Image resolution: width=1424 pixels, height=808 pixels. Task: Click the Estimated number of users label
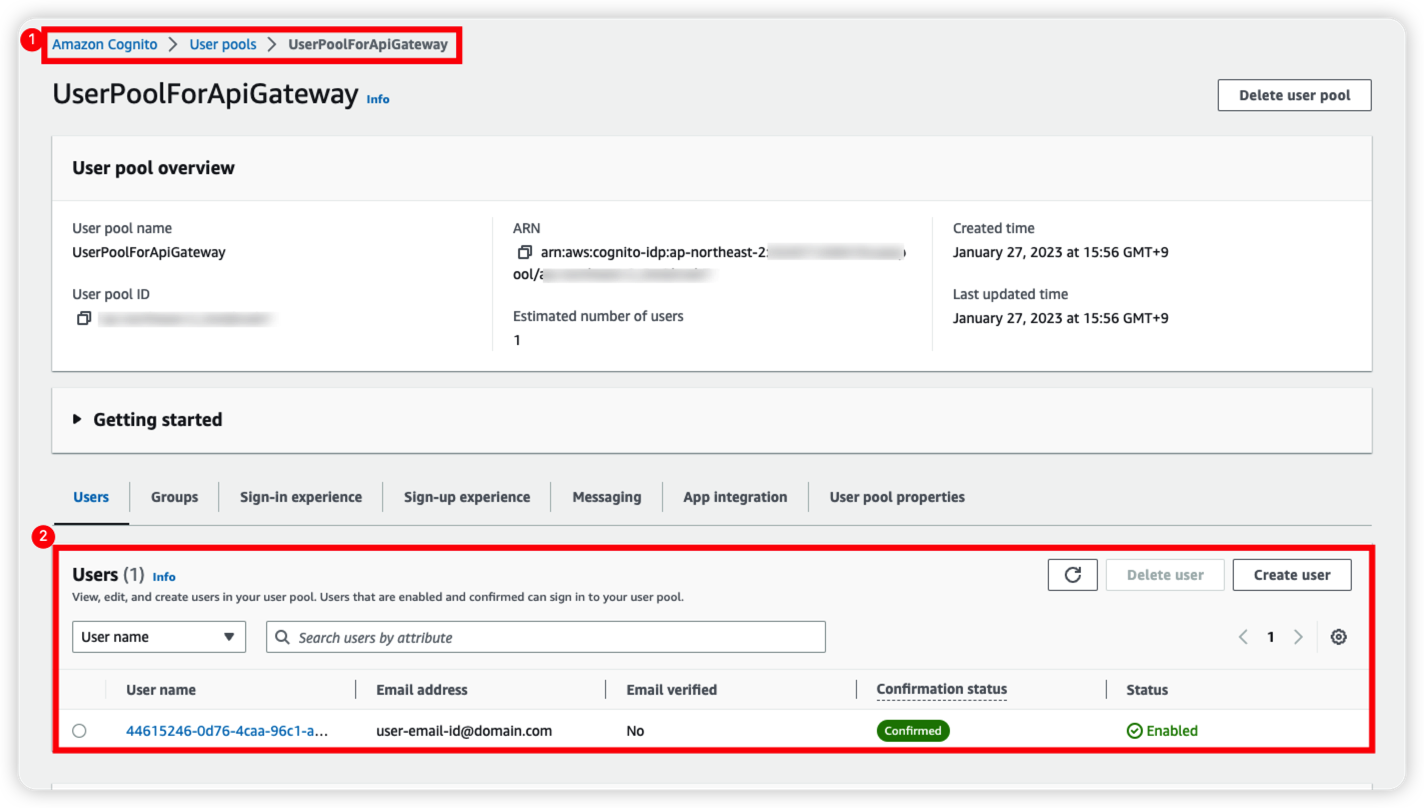tap(598, 316)
